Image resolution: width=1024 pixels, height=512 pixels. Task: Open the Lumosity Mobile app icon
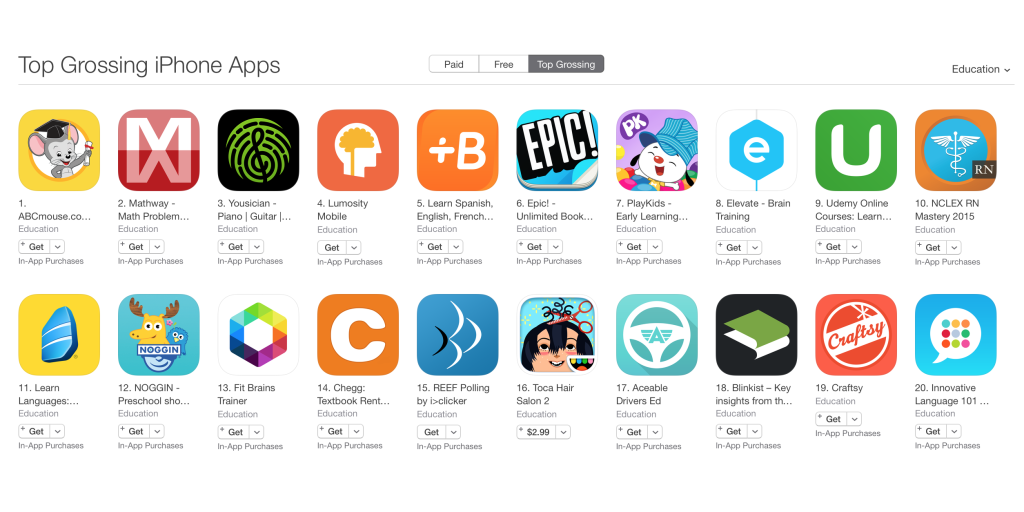point(358,150)
